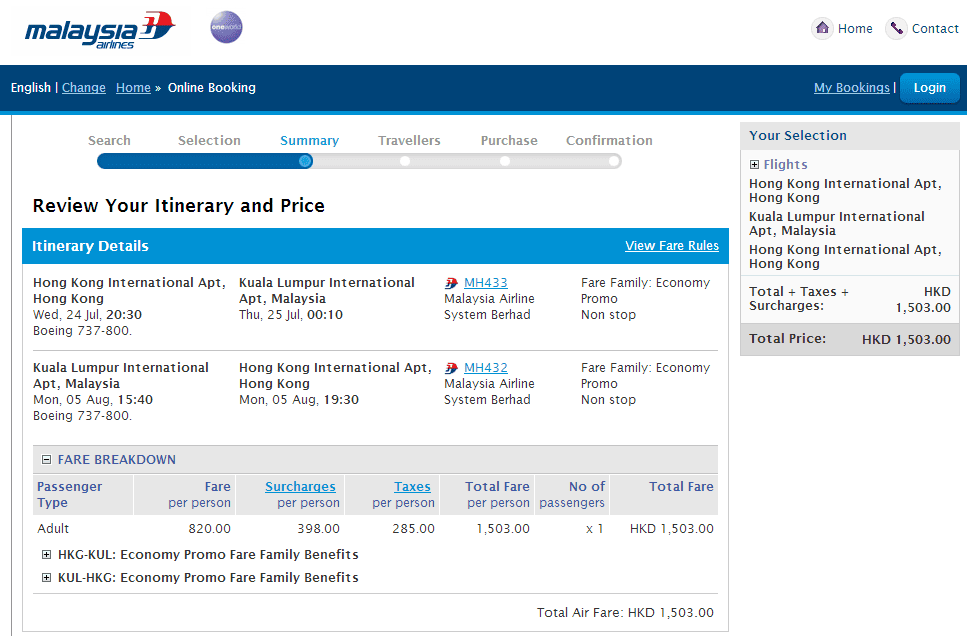Image resolution: width=967 pixels, height=636 pixels.
Task: Go to Home in the breadcrumb
Action: (x=133, y=88)
